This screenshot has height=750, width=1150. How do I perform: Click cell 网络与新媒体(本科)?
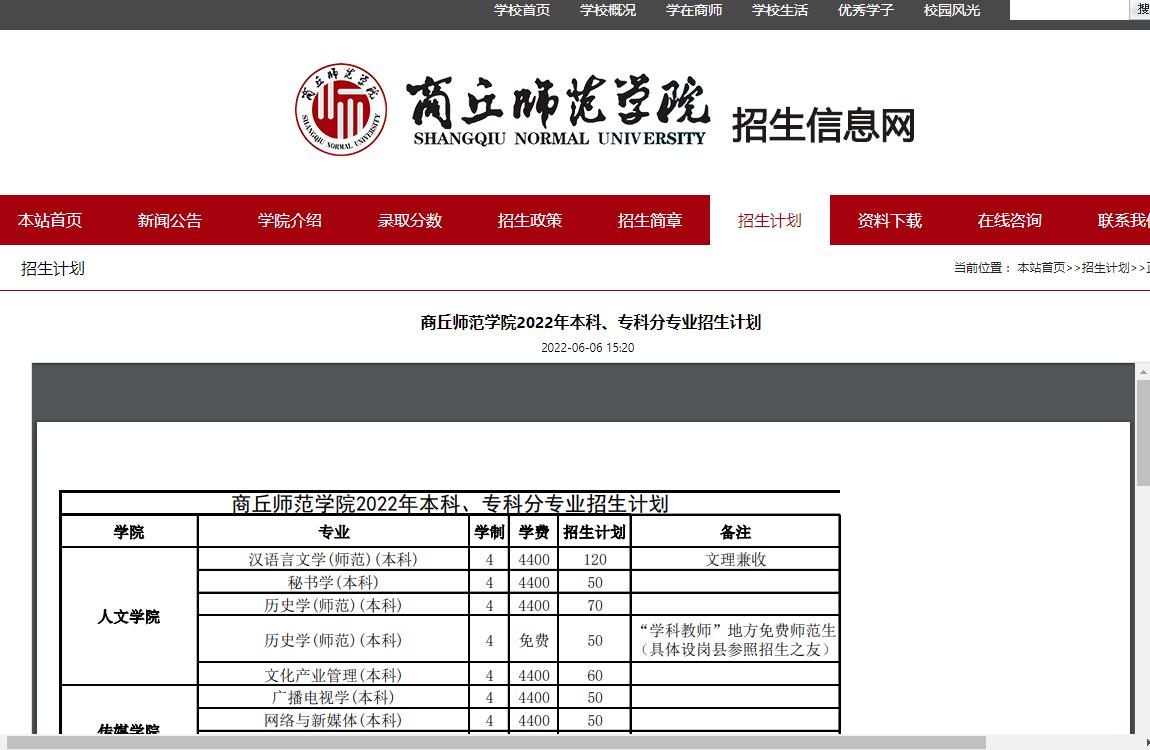333,720
